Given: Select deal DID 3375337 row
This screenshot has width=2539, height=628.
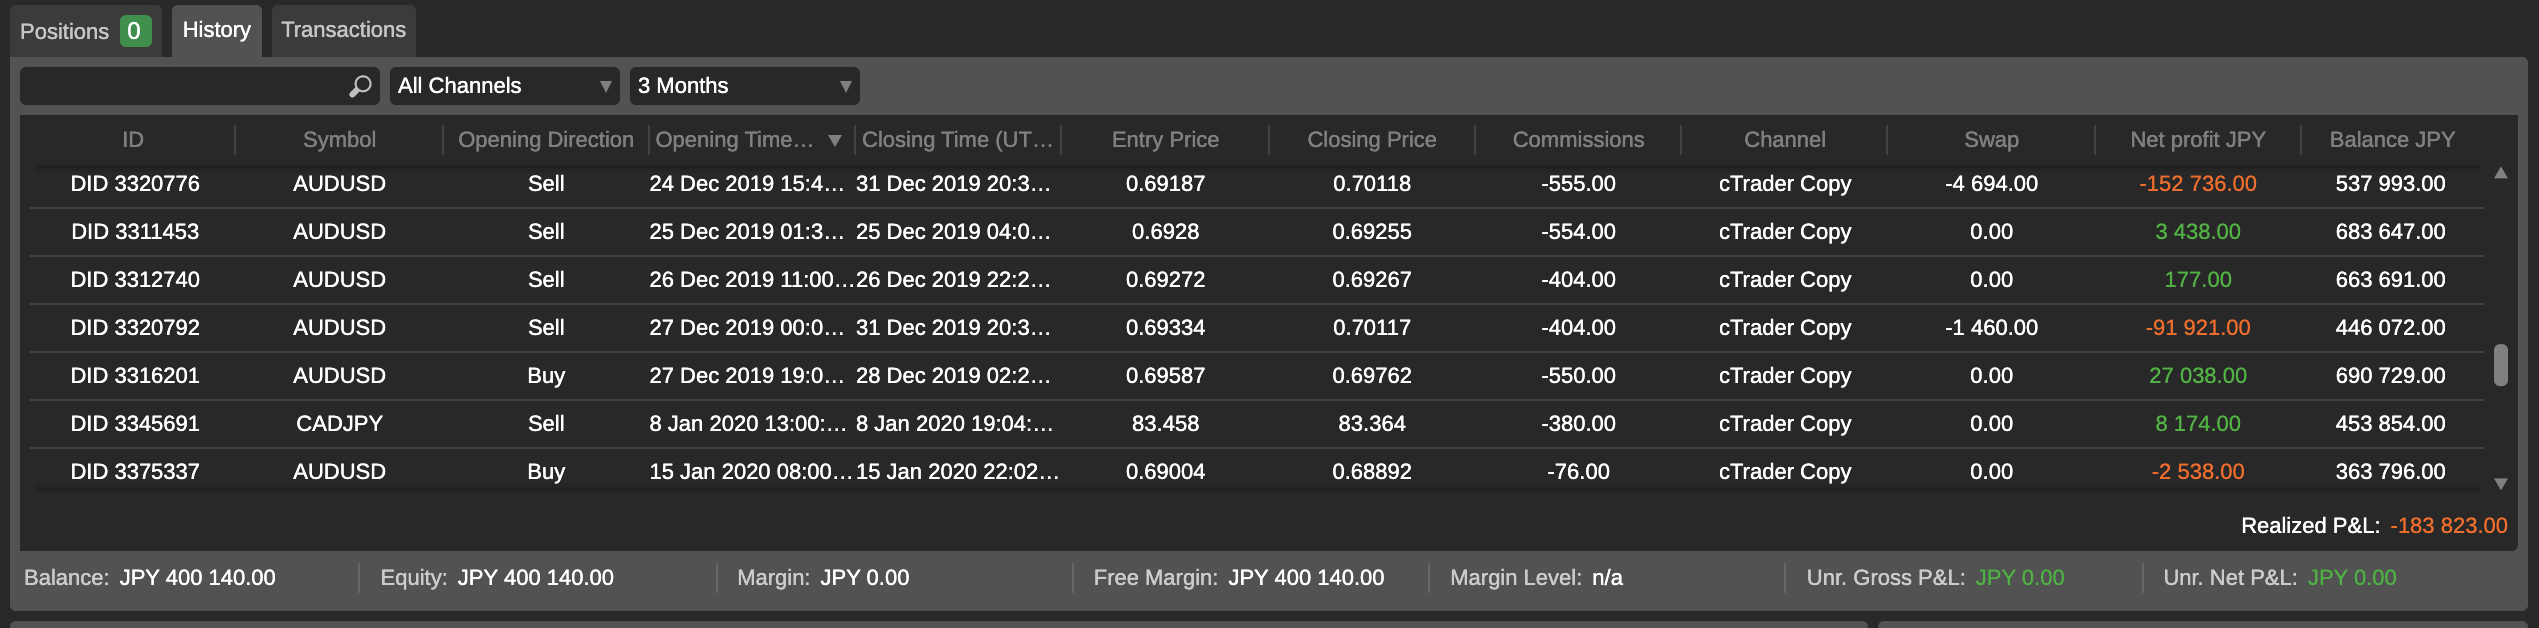Looking at the screenshot, I should tap(135, 472).
